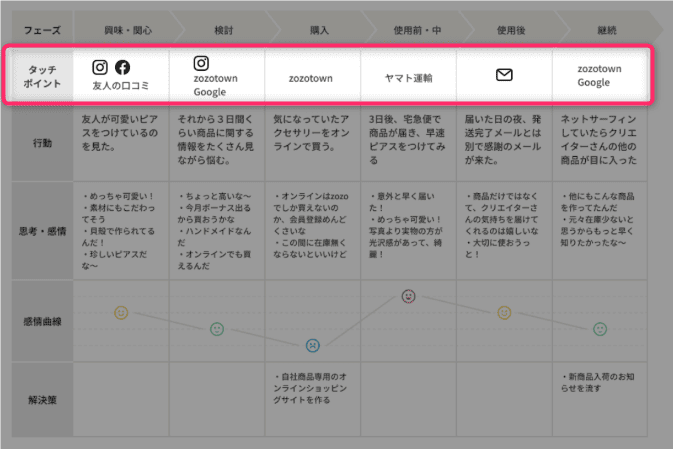The image size is (673, 449).
Task: Select the green face in 継続 emotion curve
Action: pos(600,328)
